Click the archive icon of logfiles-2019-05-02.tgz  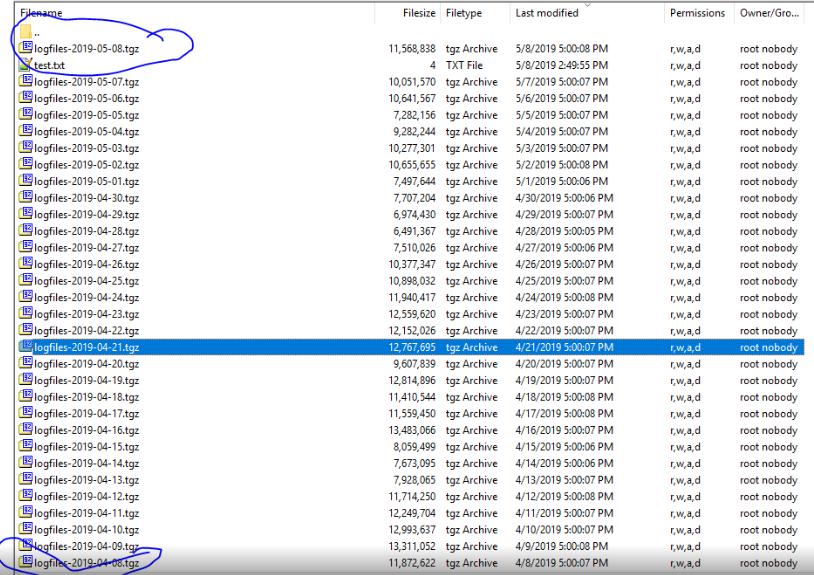25,164
